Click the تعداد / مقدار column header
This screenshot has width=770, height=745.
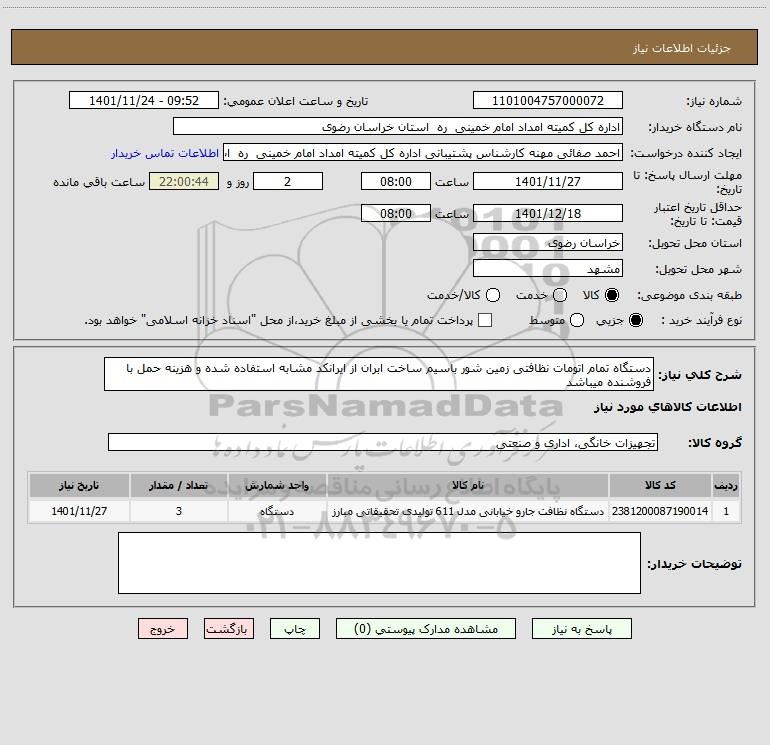(179, 485)
